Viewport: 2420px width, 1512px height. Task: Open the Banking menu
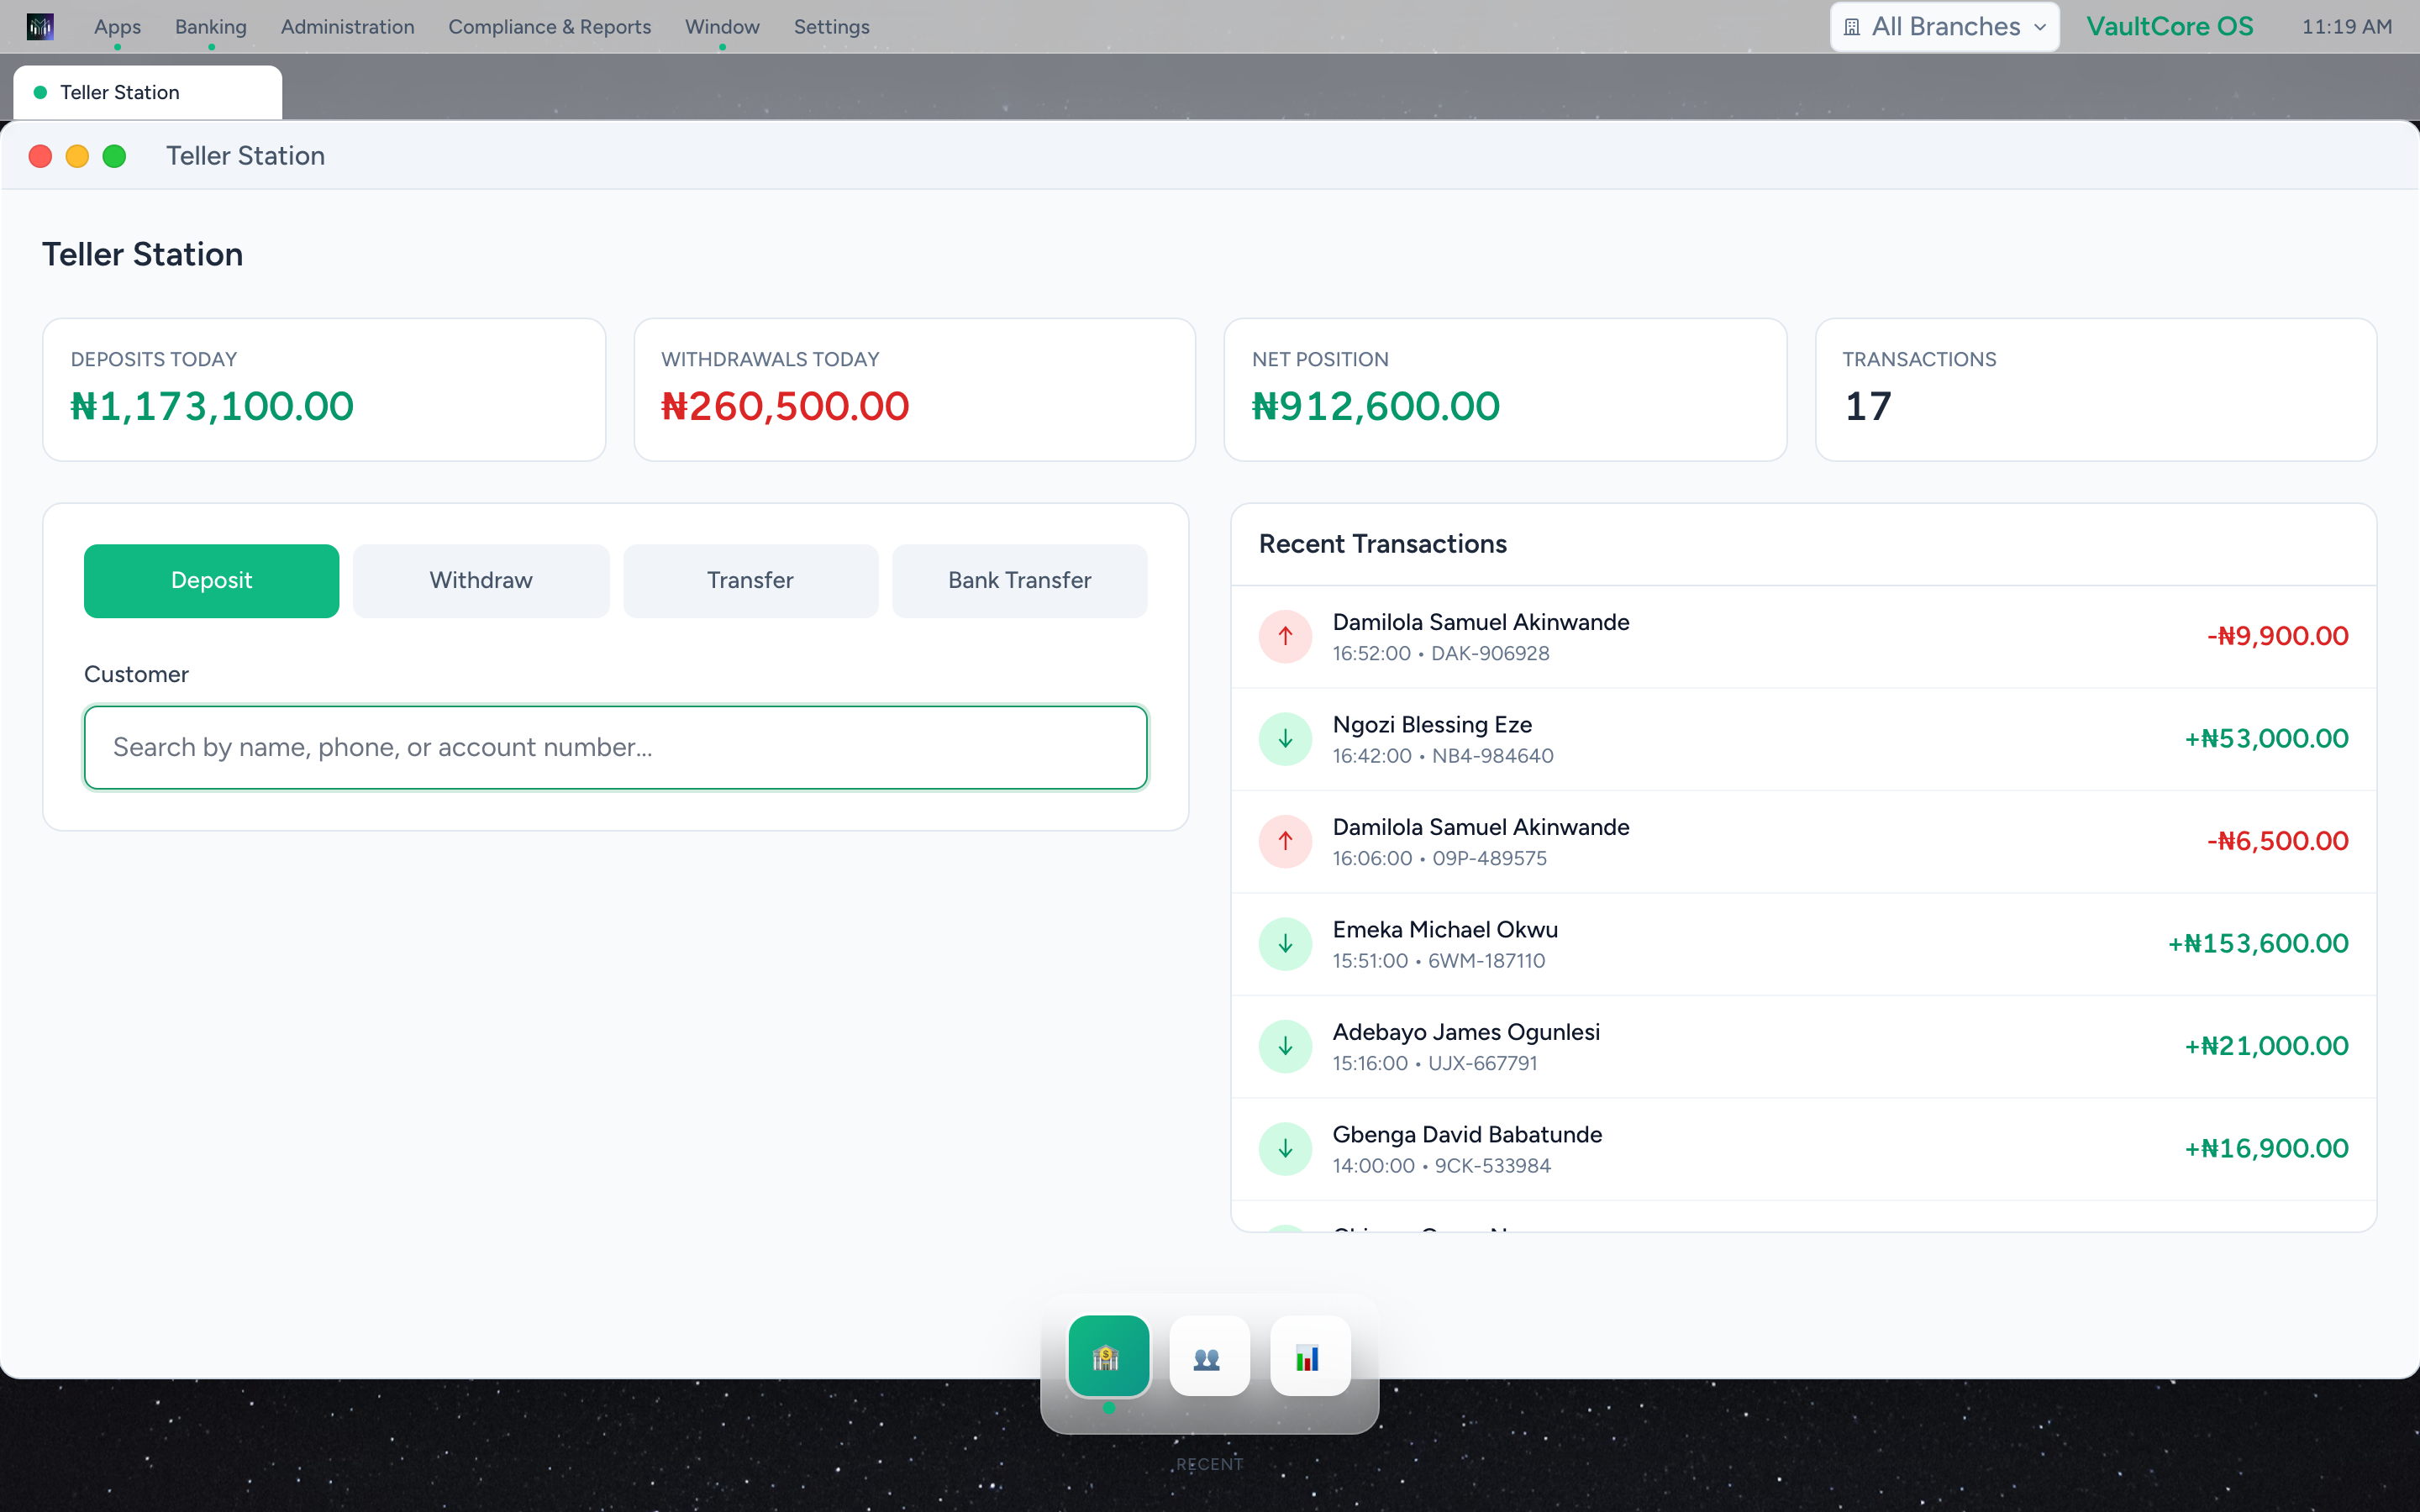coord(211,27)
